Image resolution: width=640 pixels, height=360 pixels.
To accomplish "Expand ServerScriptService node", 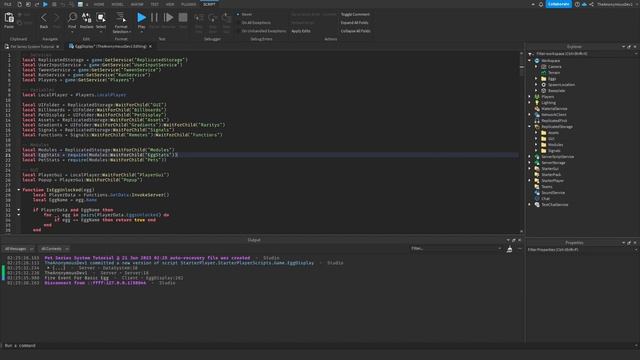I will tap(530, 157).
